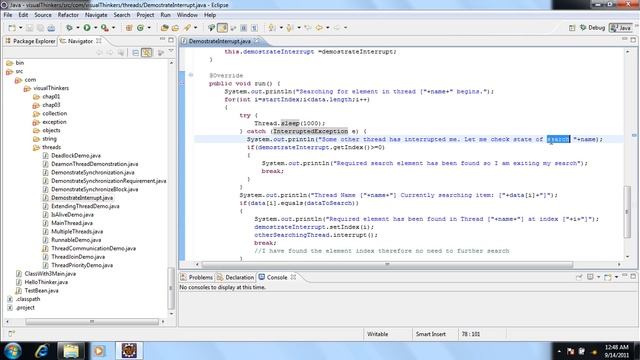Switch to the Declaration tab
The image size is (640, 360).
(x=236, y=277)
